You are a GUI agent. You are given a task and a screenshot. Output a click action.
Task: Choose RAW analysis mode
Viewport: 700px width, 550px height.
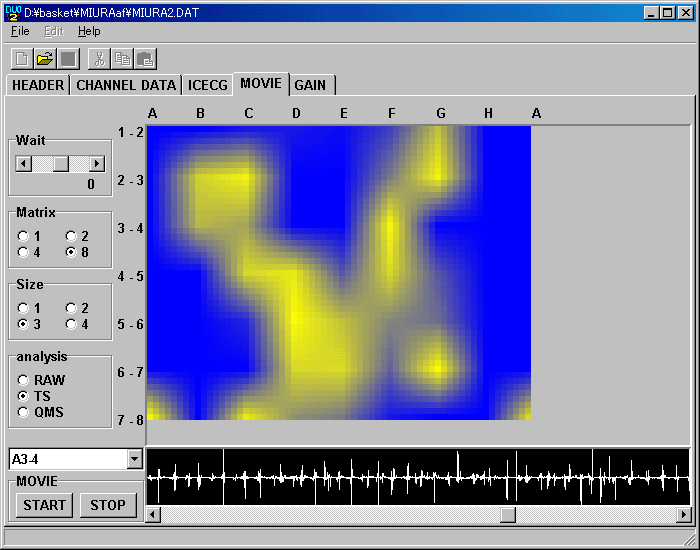click(23, 380)
